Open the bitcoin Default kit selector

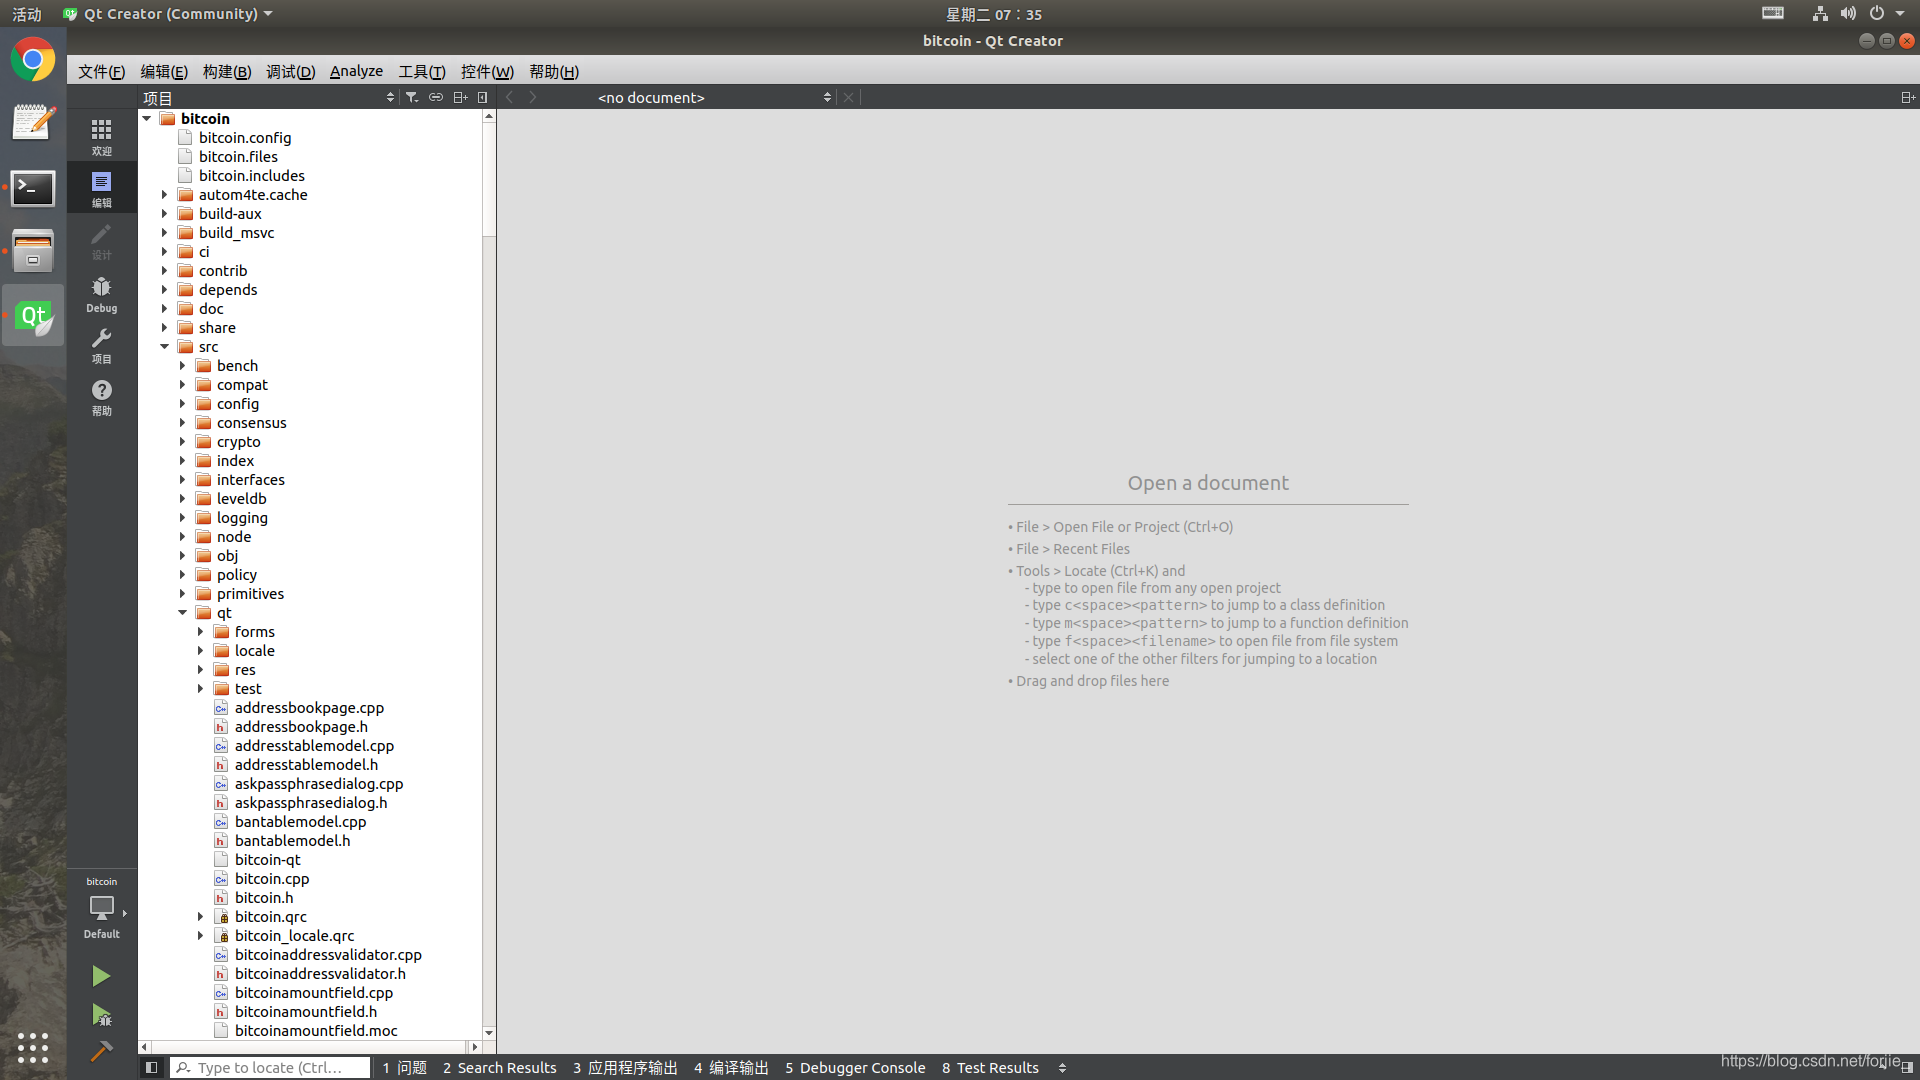pos(101,908)
